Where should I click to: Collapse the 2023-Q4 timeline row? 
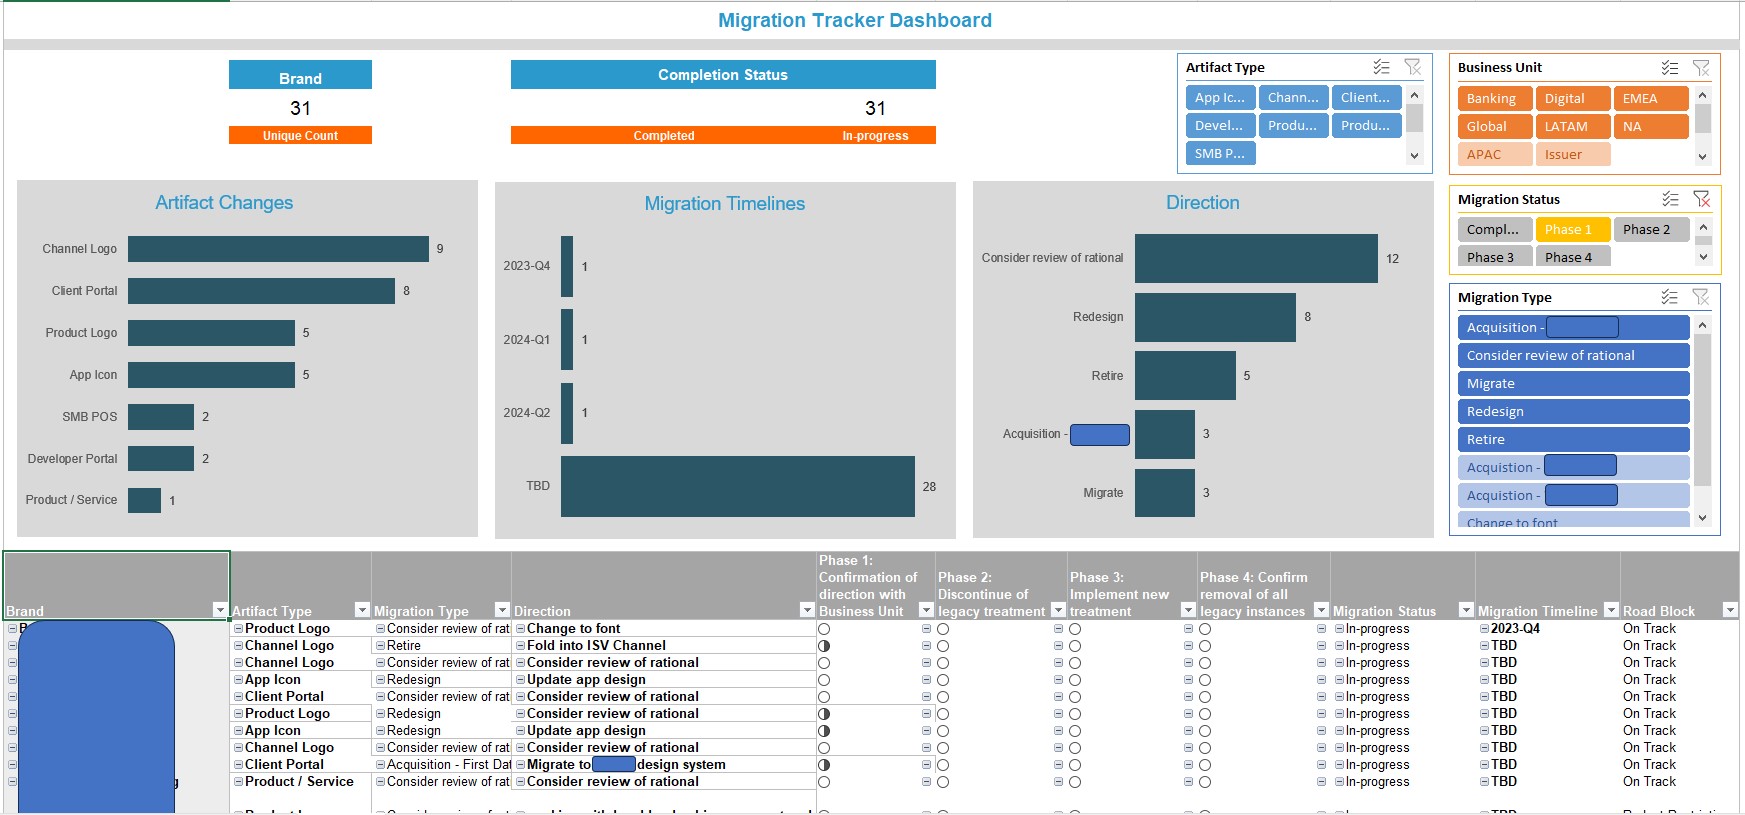pos(1484,629)
